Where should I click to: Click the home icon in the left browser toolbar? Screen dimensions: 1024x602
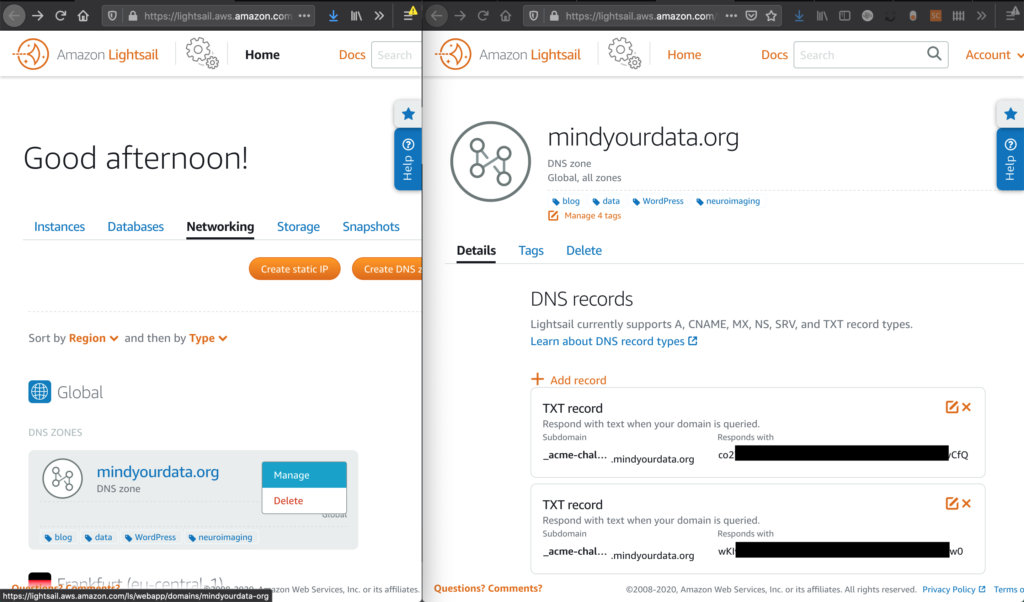click(x=83, y=16)
